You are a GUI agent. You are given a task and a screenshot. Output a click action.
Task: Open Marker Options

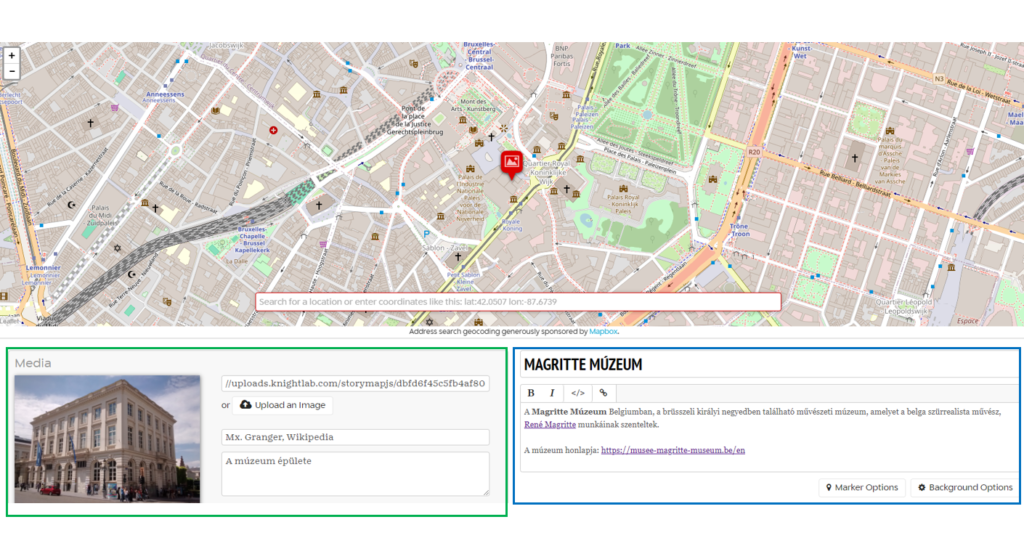point(860,487)
